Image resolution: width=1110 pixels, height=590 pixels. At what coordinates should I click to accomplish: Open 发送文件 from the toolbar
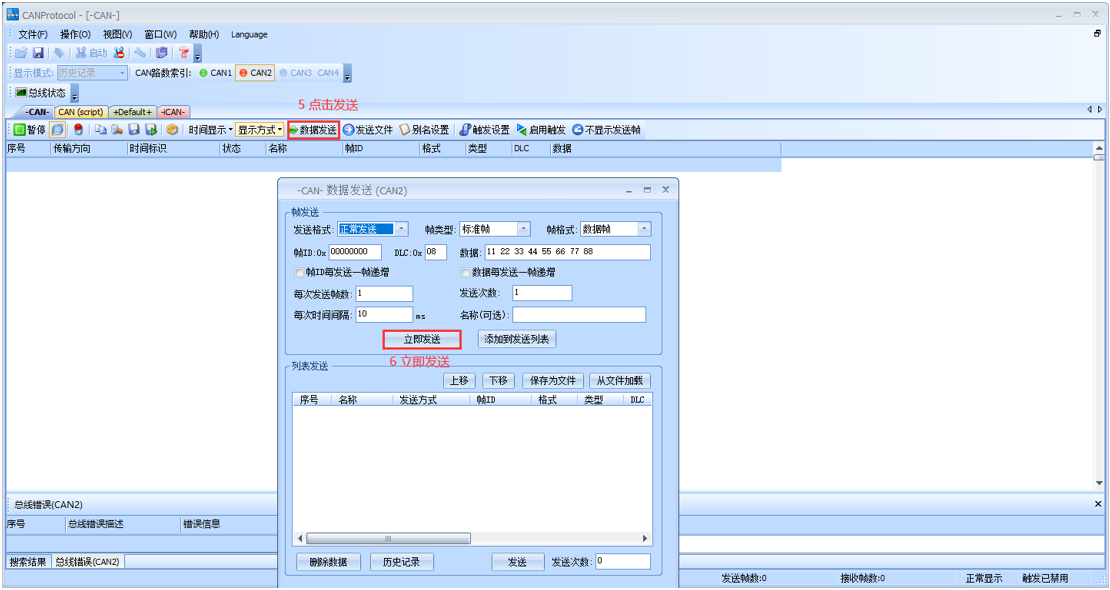pyautogui.click(x=368, y=130)
